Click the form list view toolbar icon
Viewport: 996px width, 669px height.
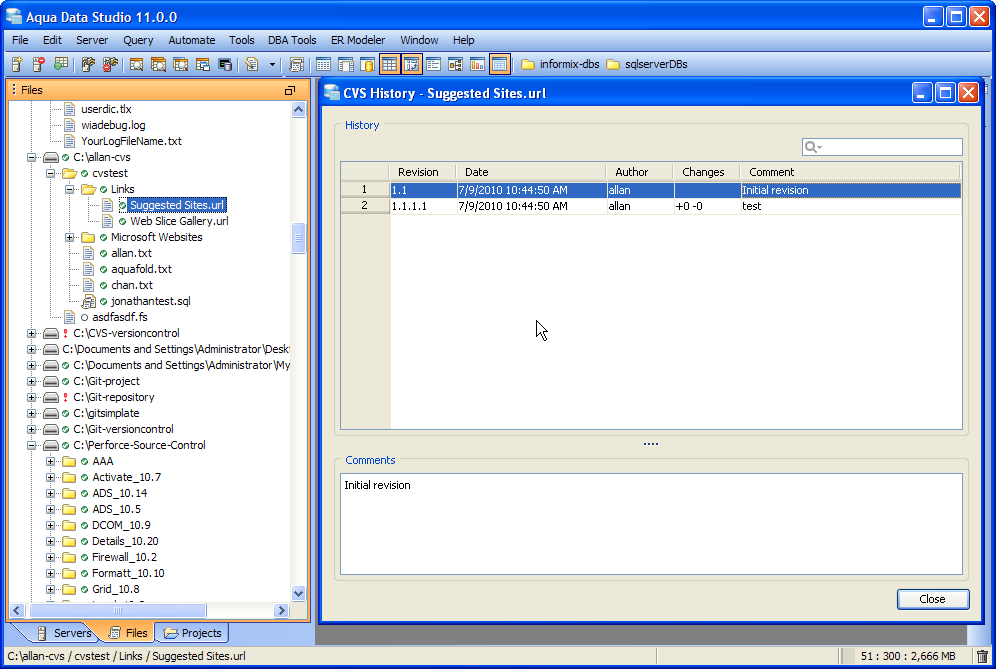(434, 64)
